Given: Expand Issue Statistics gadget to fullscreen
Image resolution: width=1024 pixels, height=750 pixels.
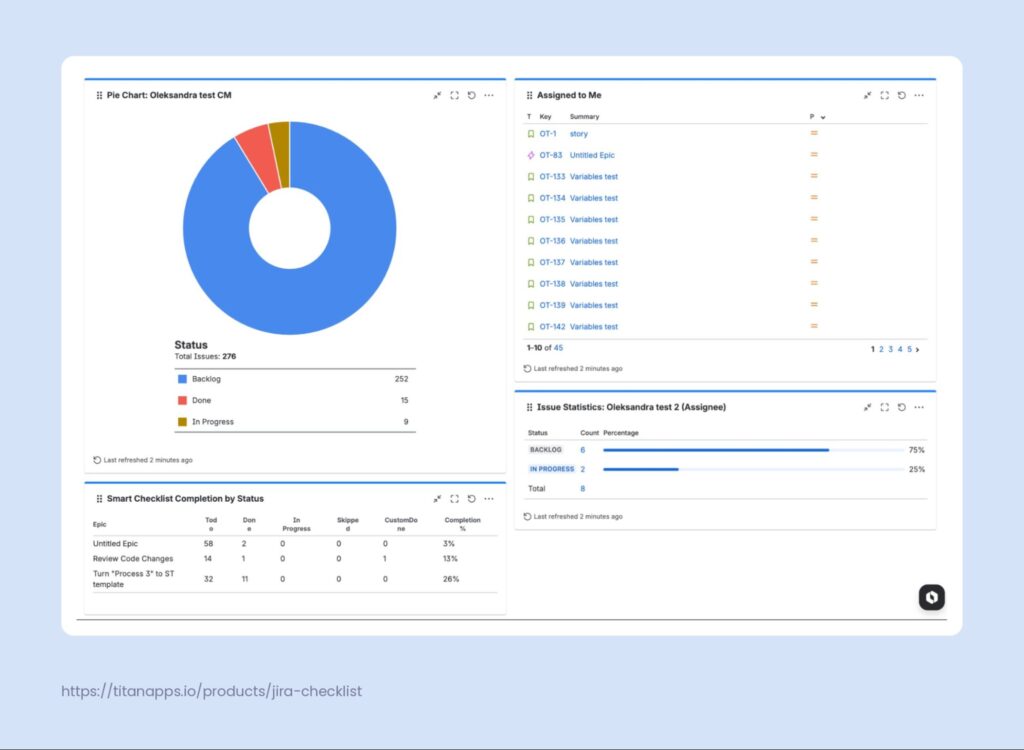Looking at the screenshot, I should [x=885, y=407].
